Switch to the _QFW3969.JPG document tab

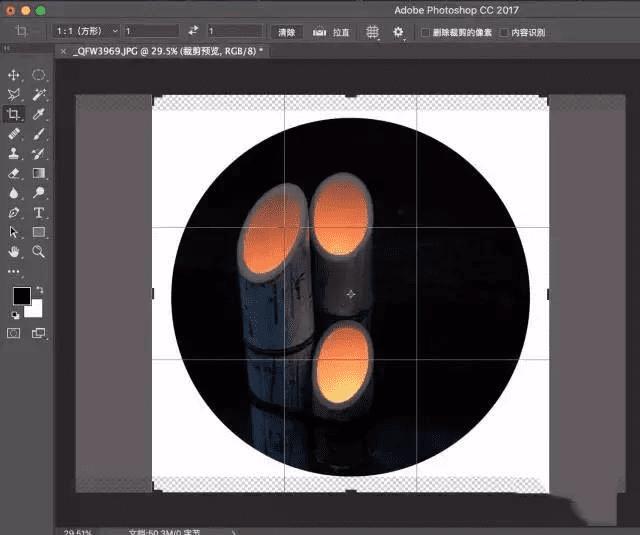166,50
